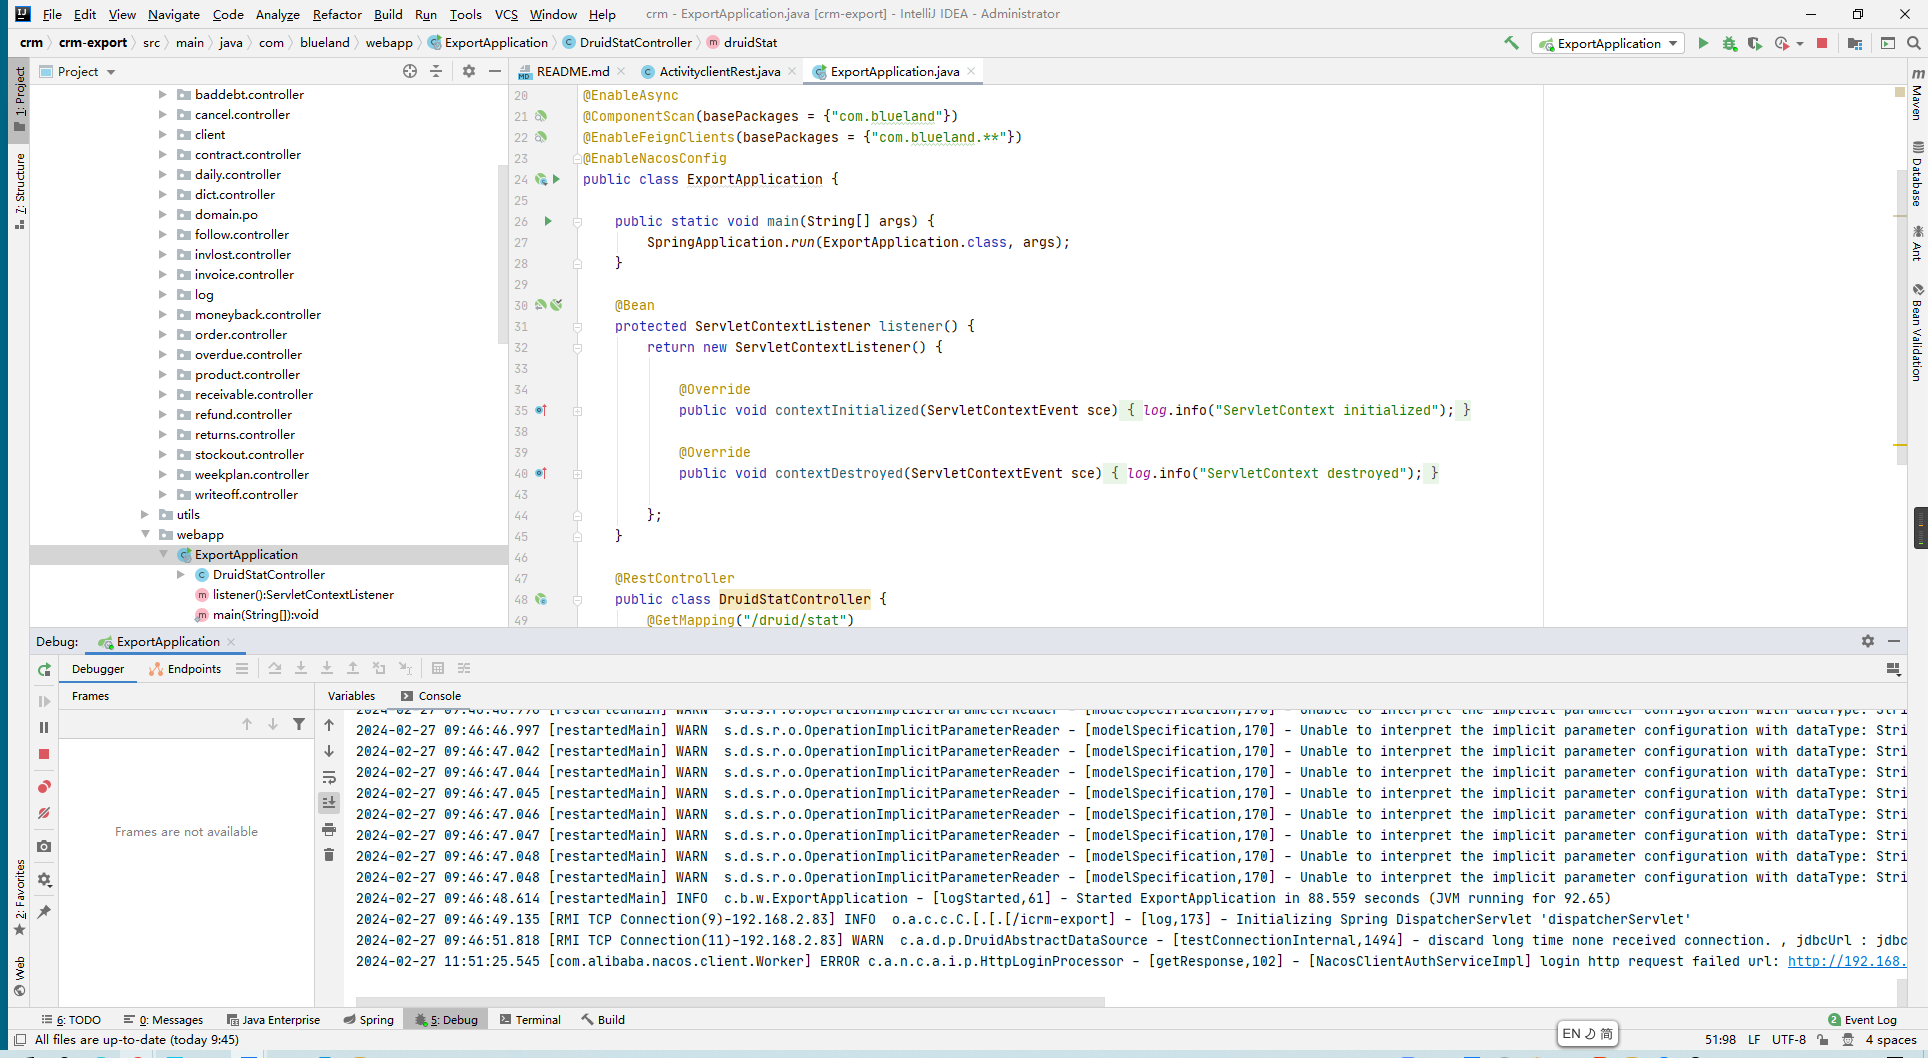Toggle Mute Breakpoints in the debug sidebar
Screen dimensions: 1928x1058
(44, 813)
